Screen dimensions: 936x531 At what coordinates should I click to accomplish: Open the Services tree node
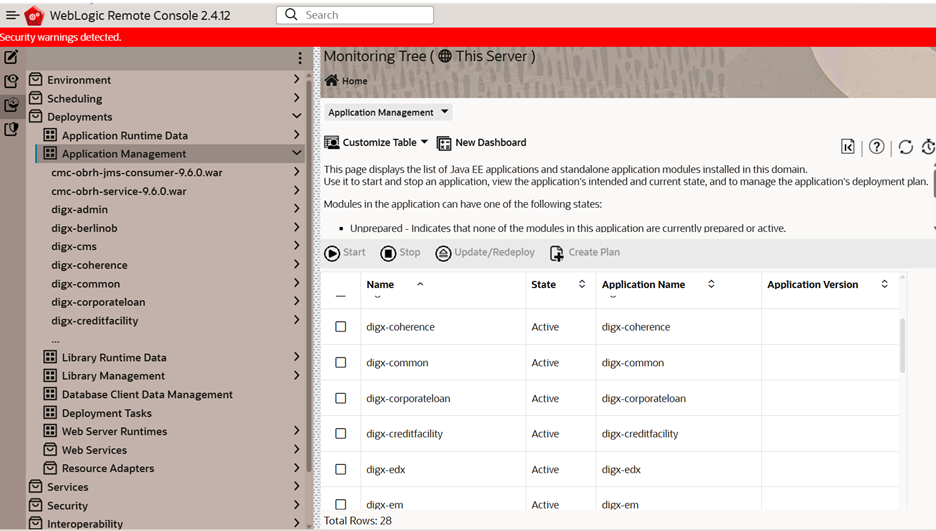(x=67, y=487)
